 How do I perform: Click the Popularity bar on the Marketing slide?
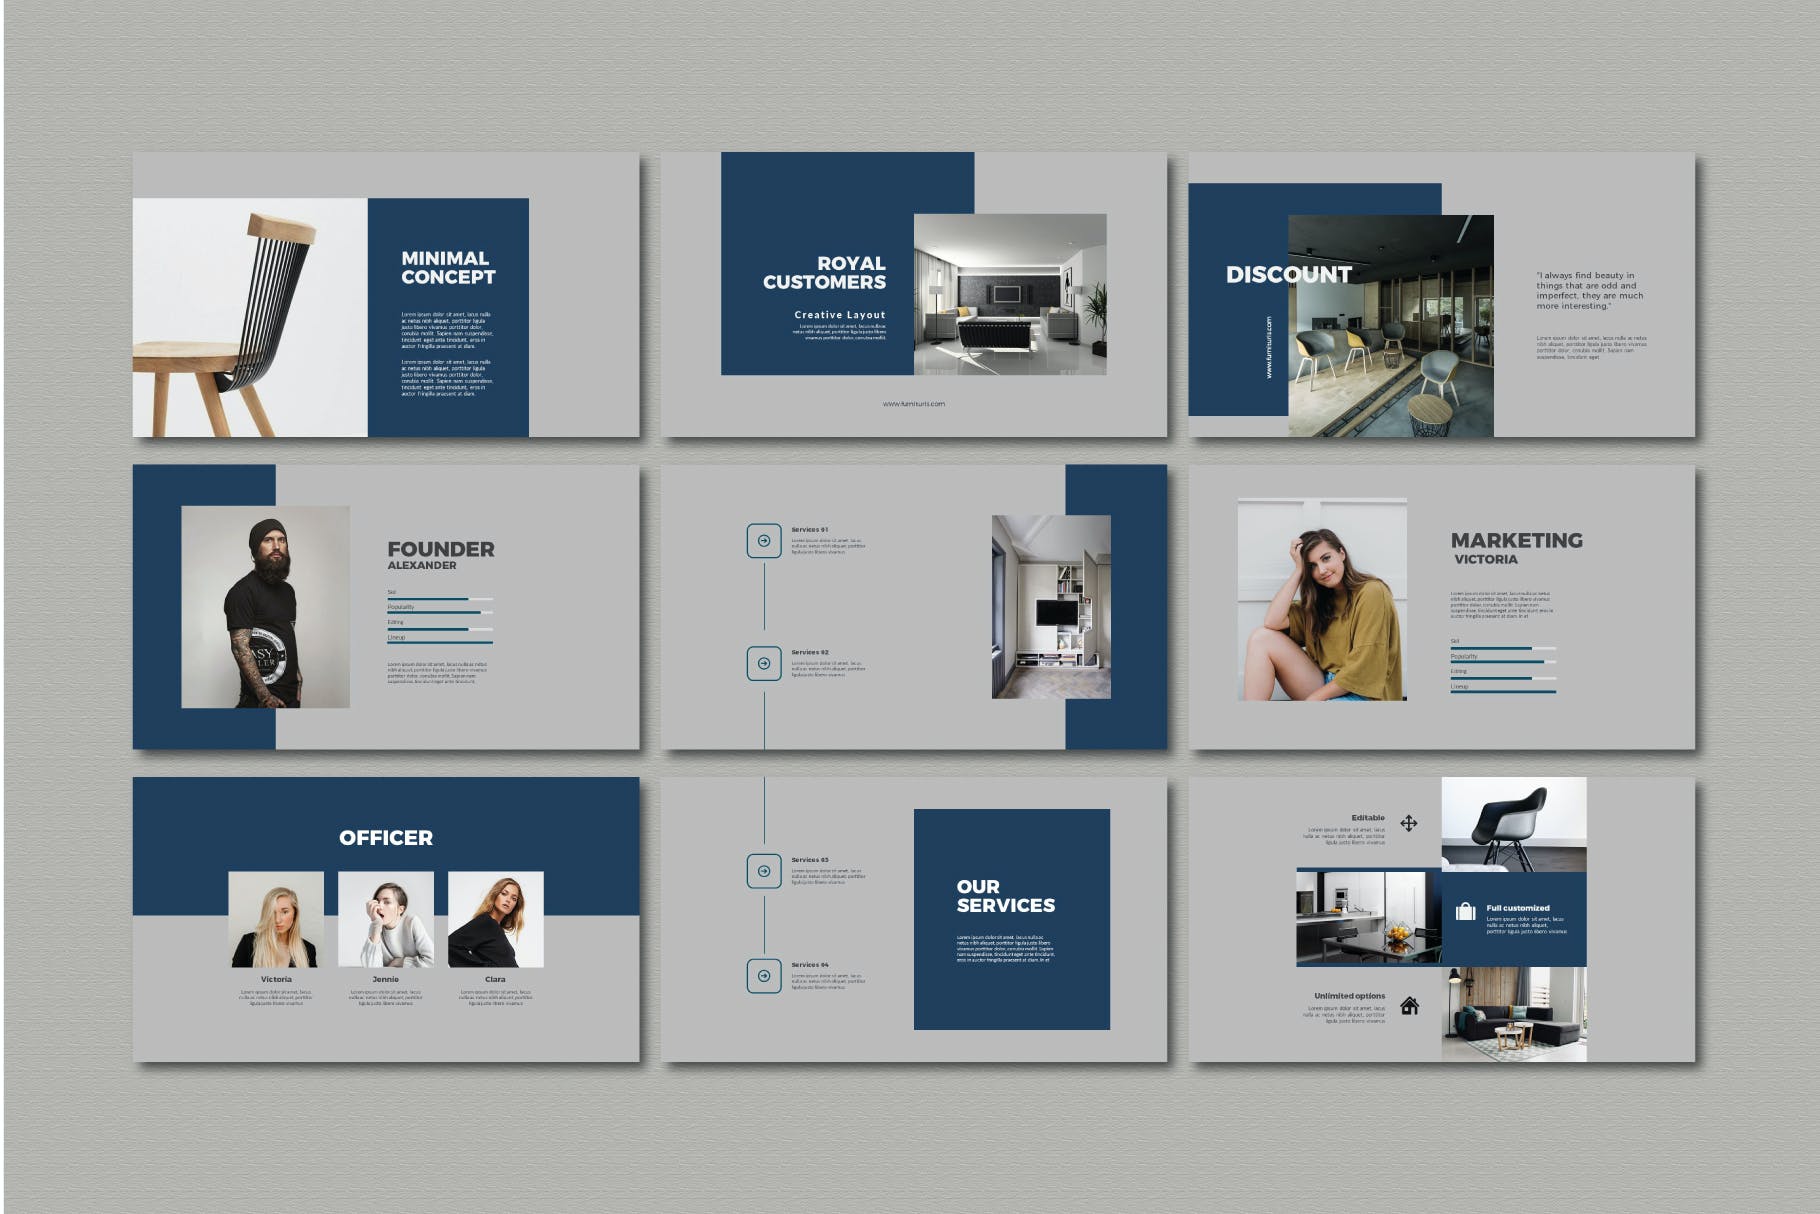tap(1503, 662)
